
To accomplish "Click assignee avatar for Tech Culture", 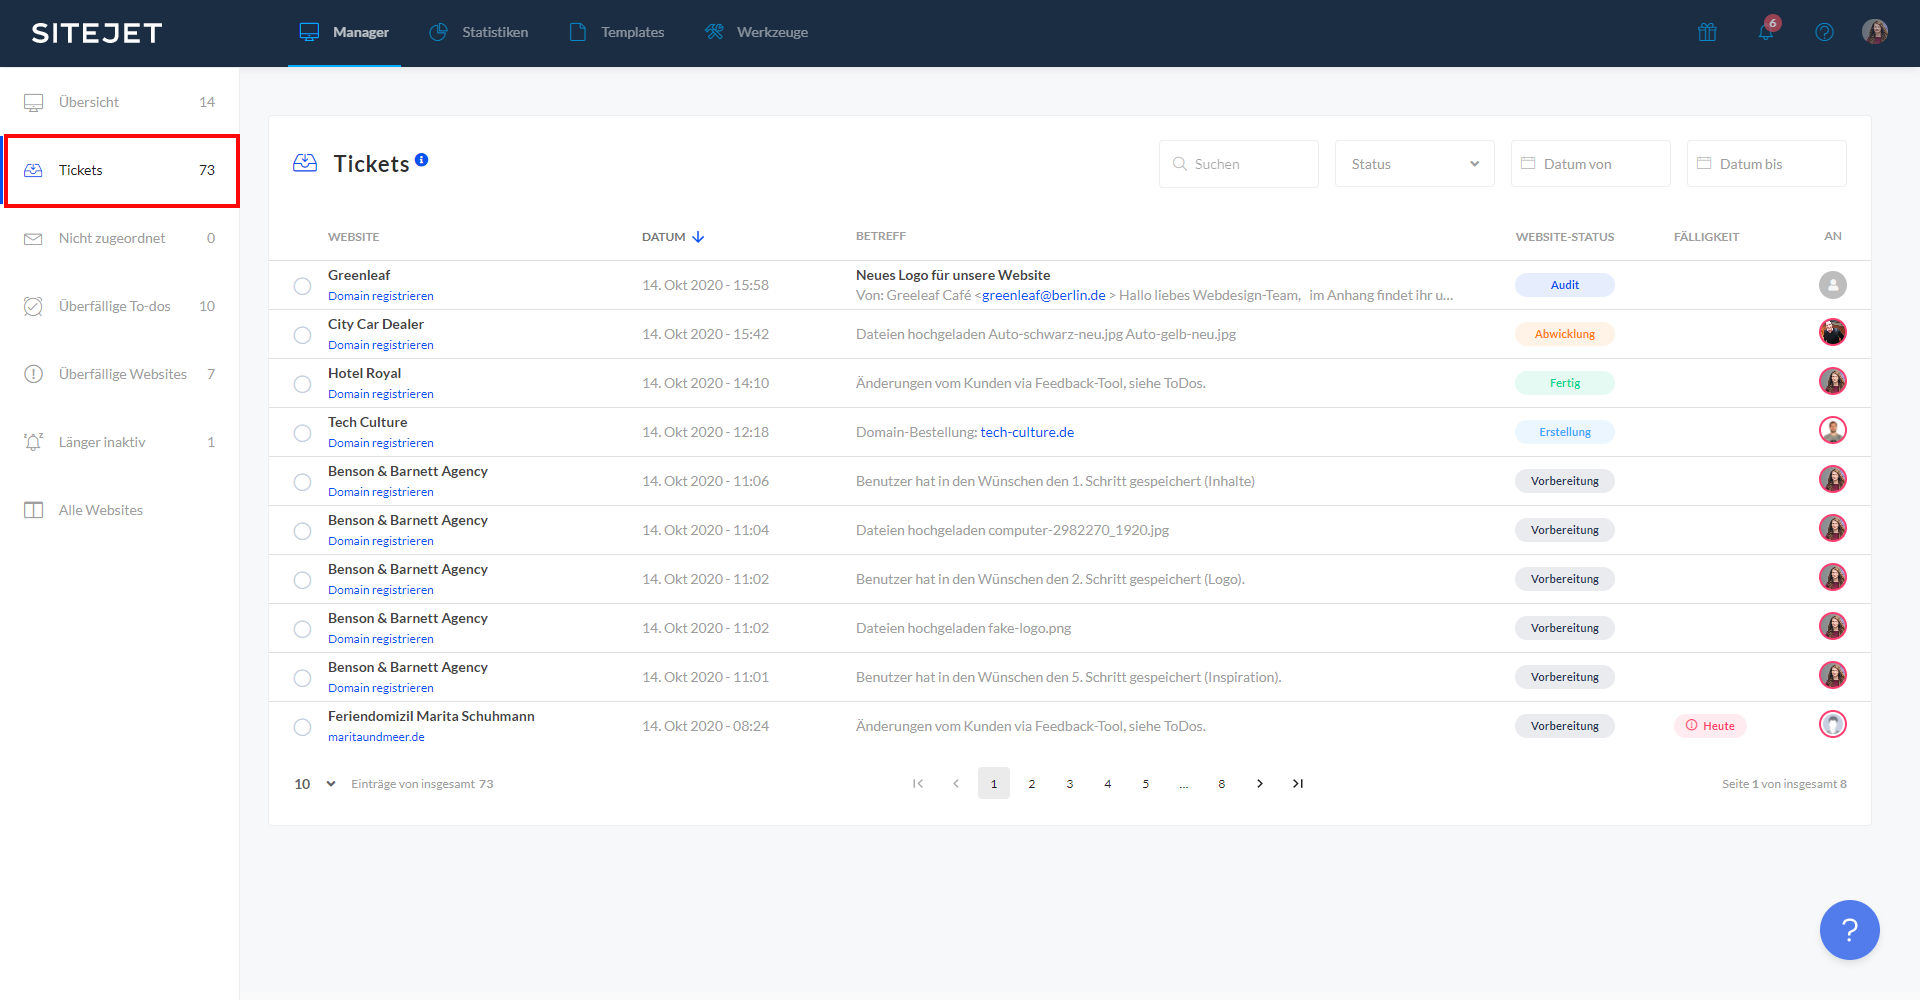I will coord(1833,430).
